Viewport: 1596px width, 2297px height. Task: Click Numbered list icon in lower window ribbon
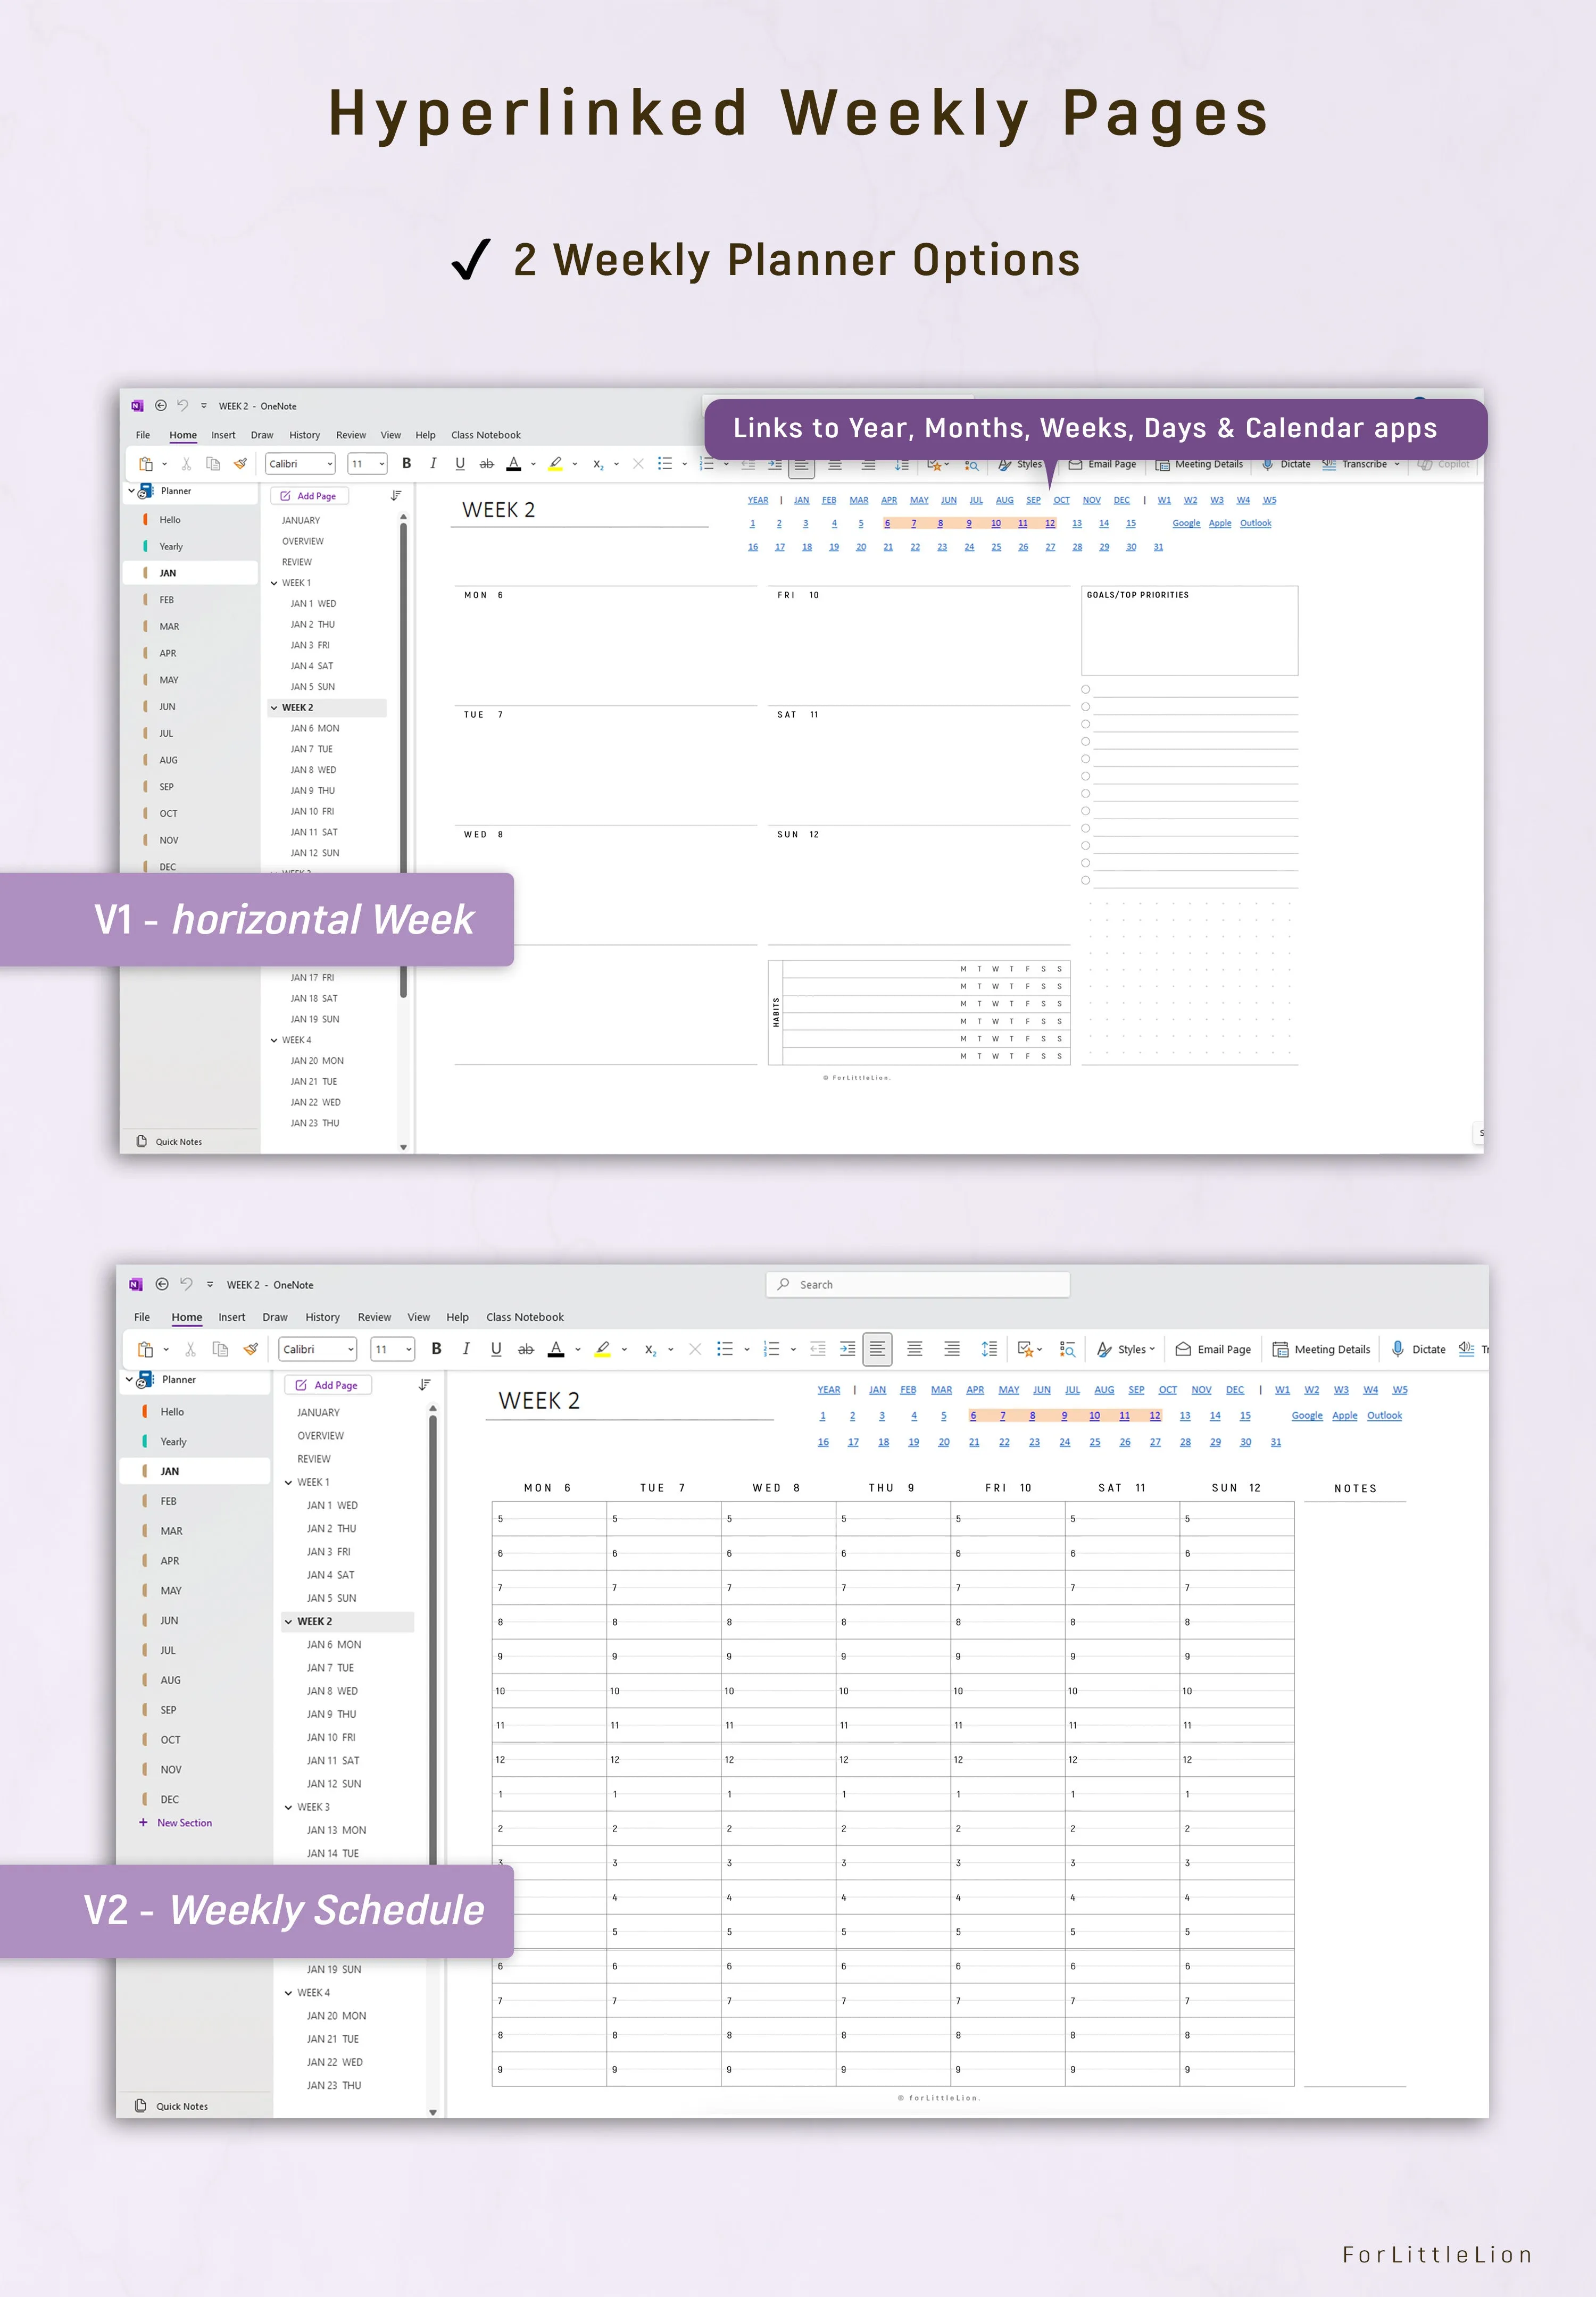point(771,1349)
